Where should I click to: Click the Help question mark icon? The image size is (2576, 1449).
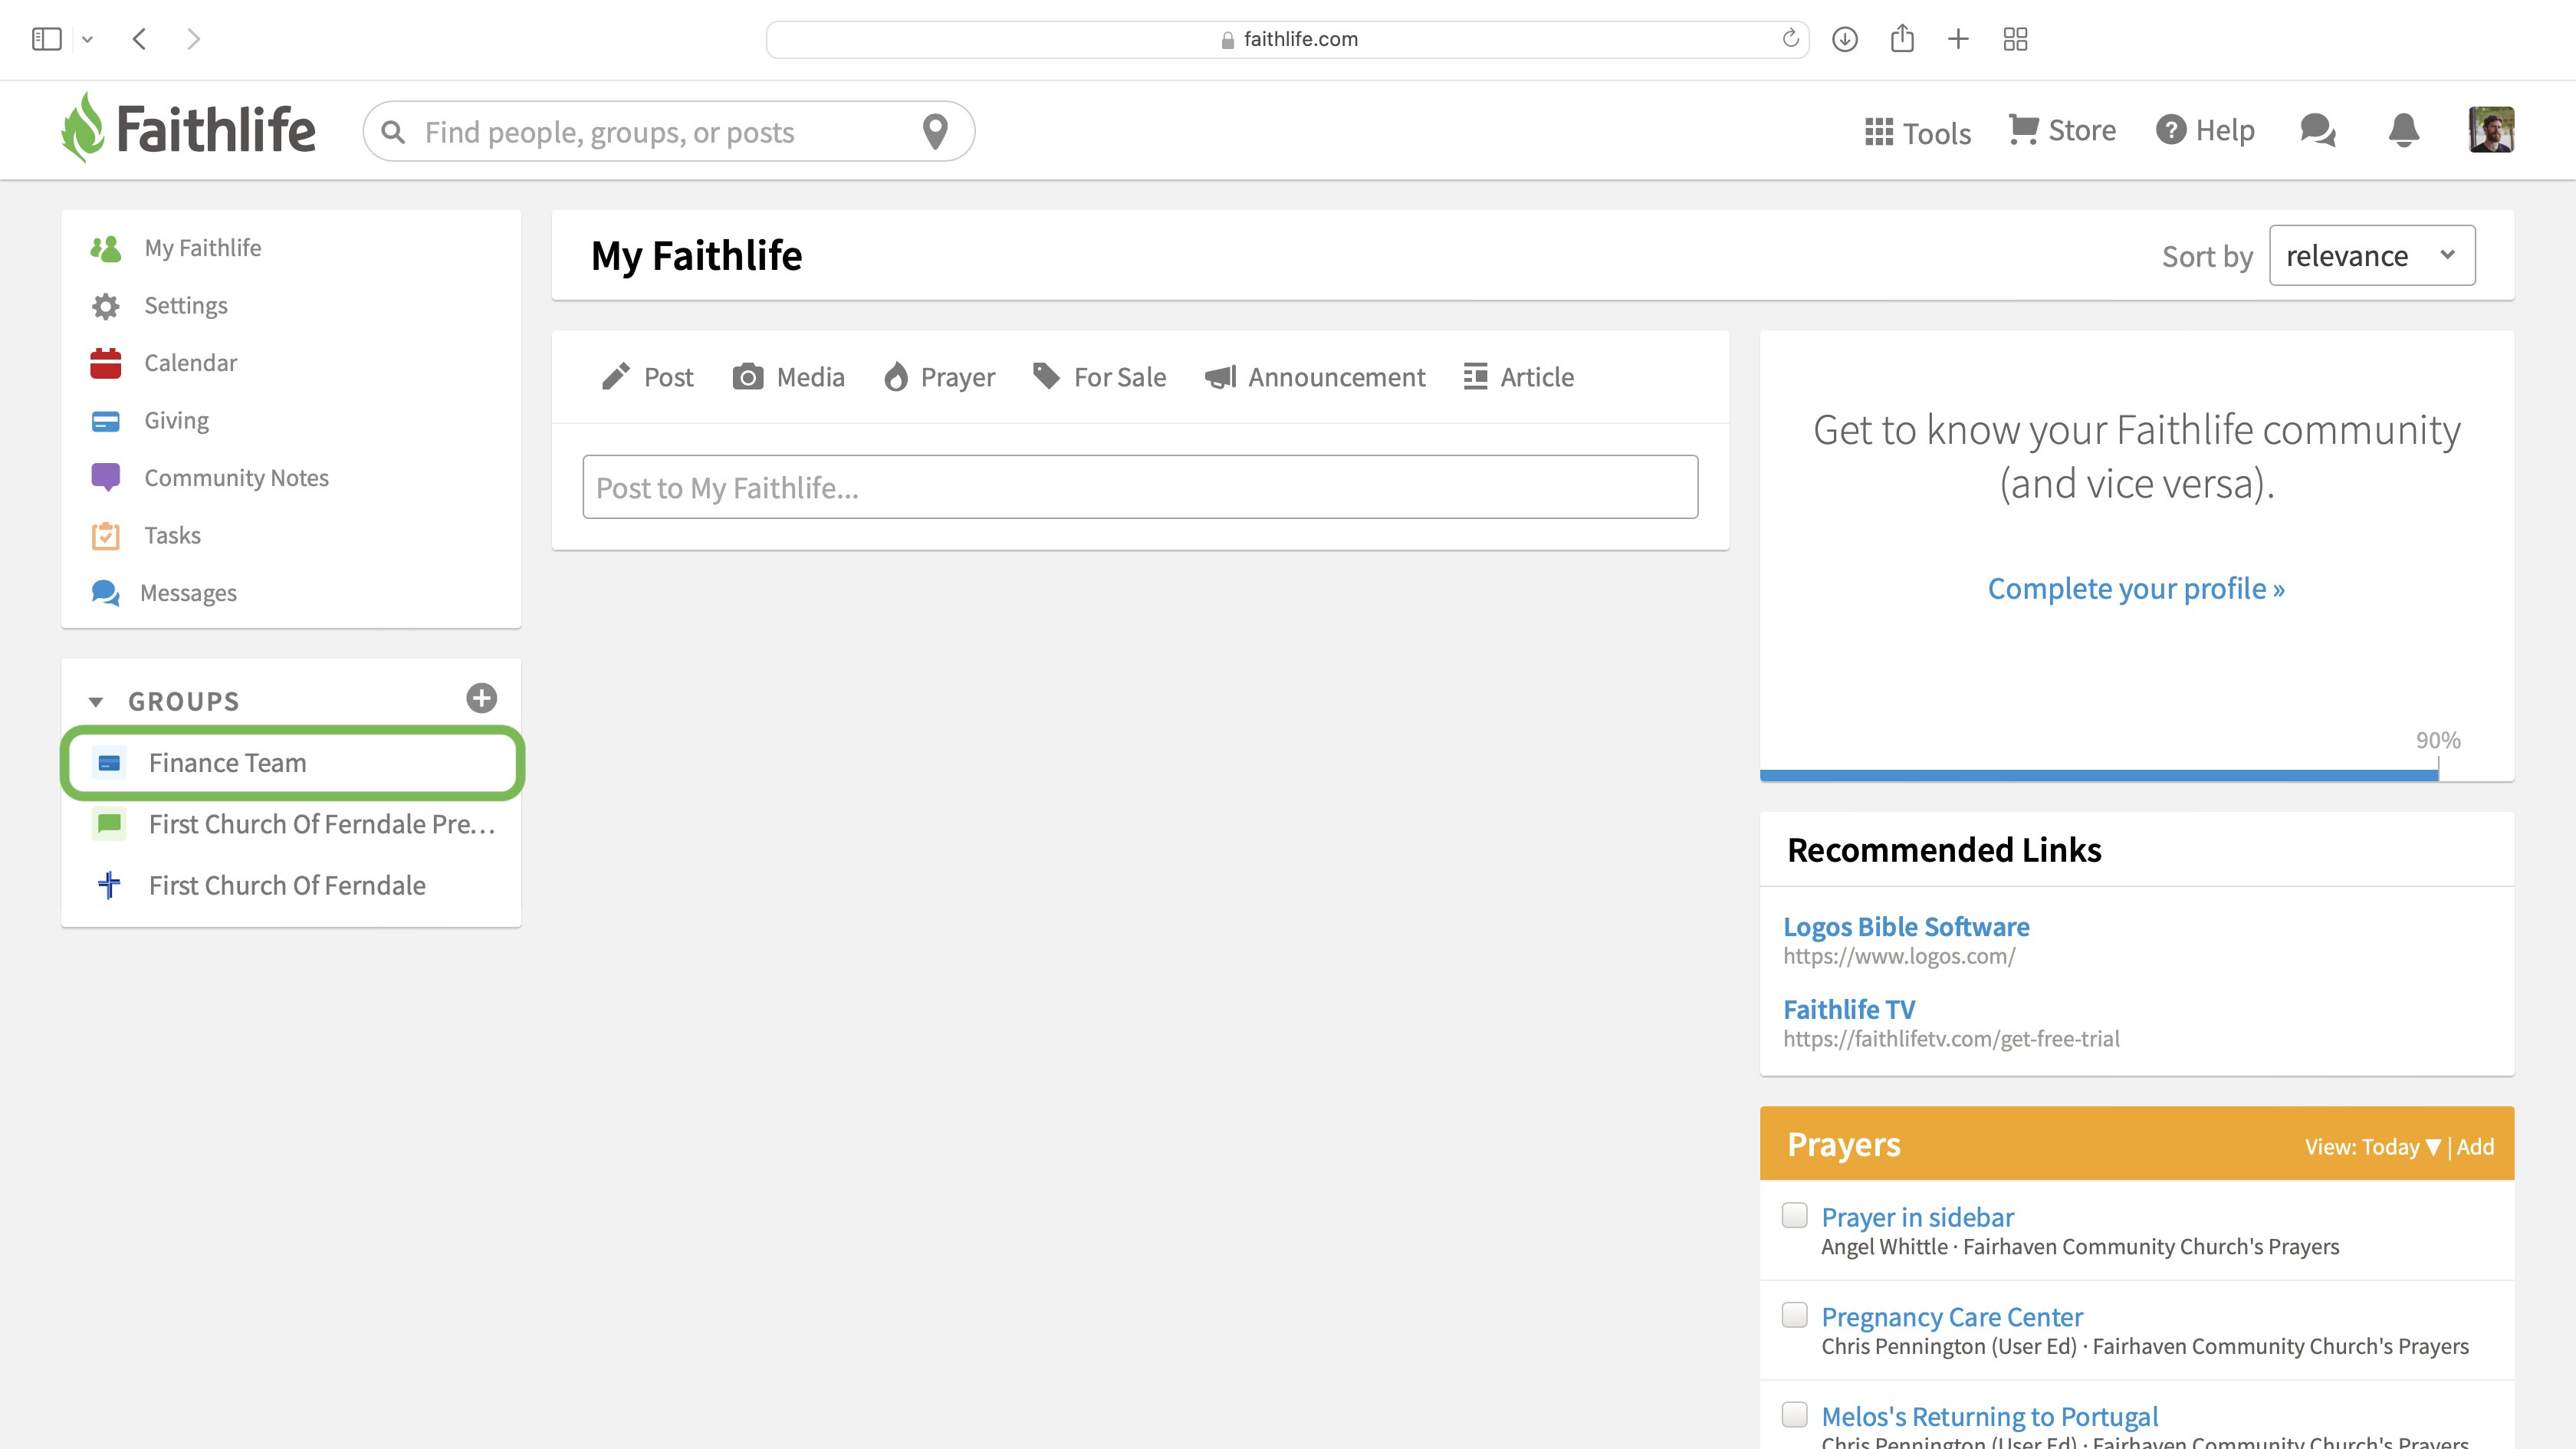click(2171, 130)
